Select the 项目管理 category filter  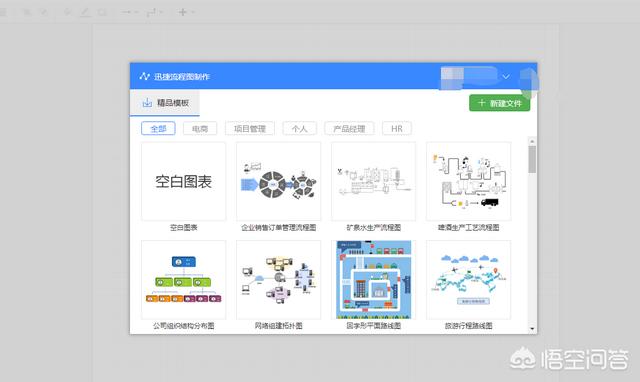click(x=250, y=129)
